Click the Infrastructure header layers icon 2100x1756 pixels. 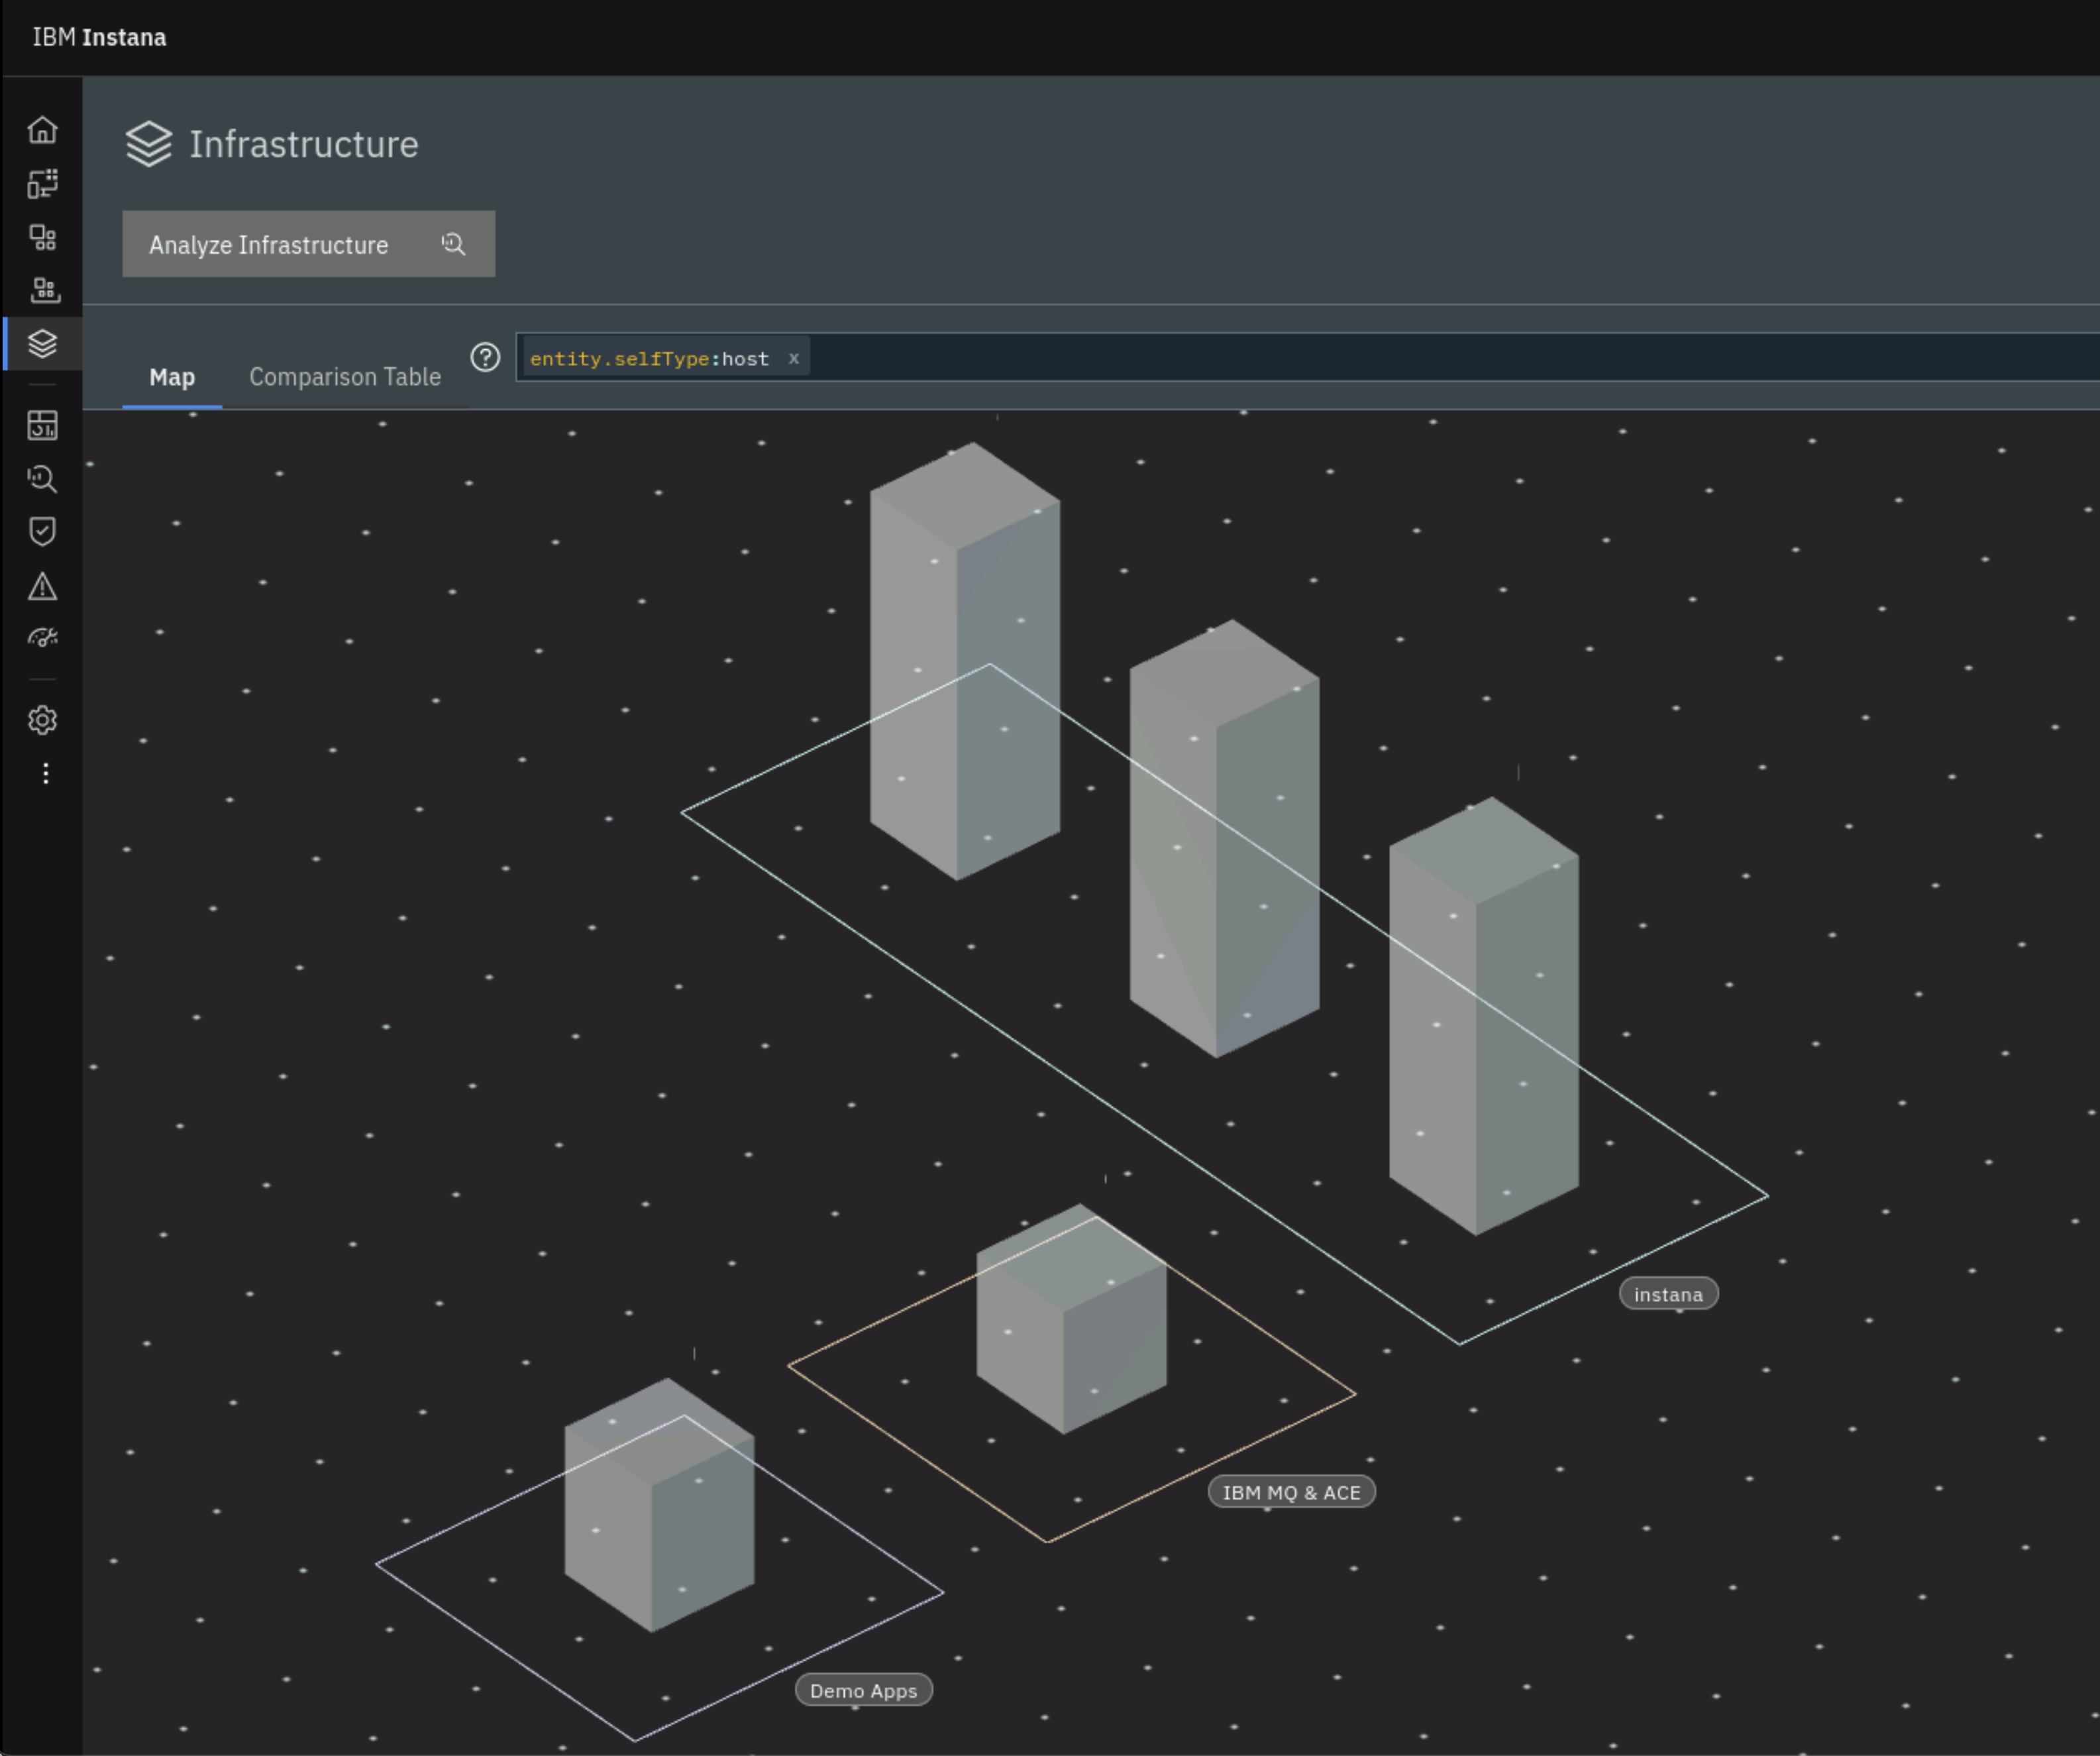[x=149, y=144]
